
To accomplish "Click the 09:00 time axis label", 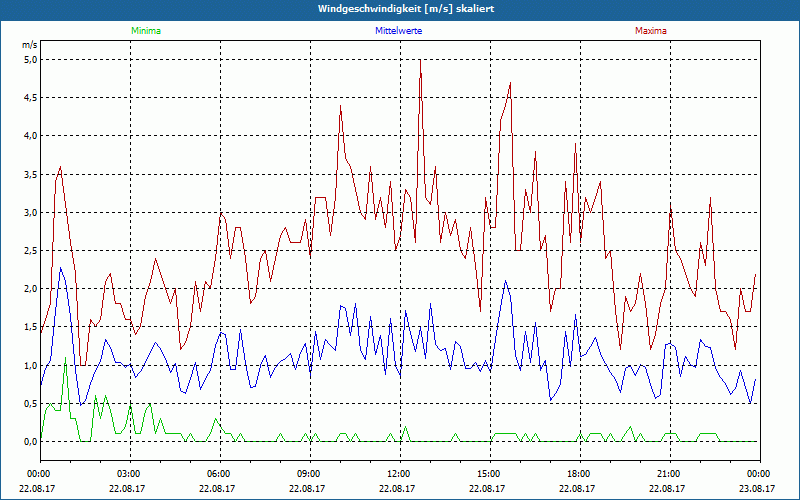I will pos(308,474).
